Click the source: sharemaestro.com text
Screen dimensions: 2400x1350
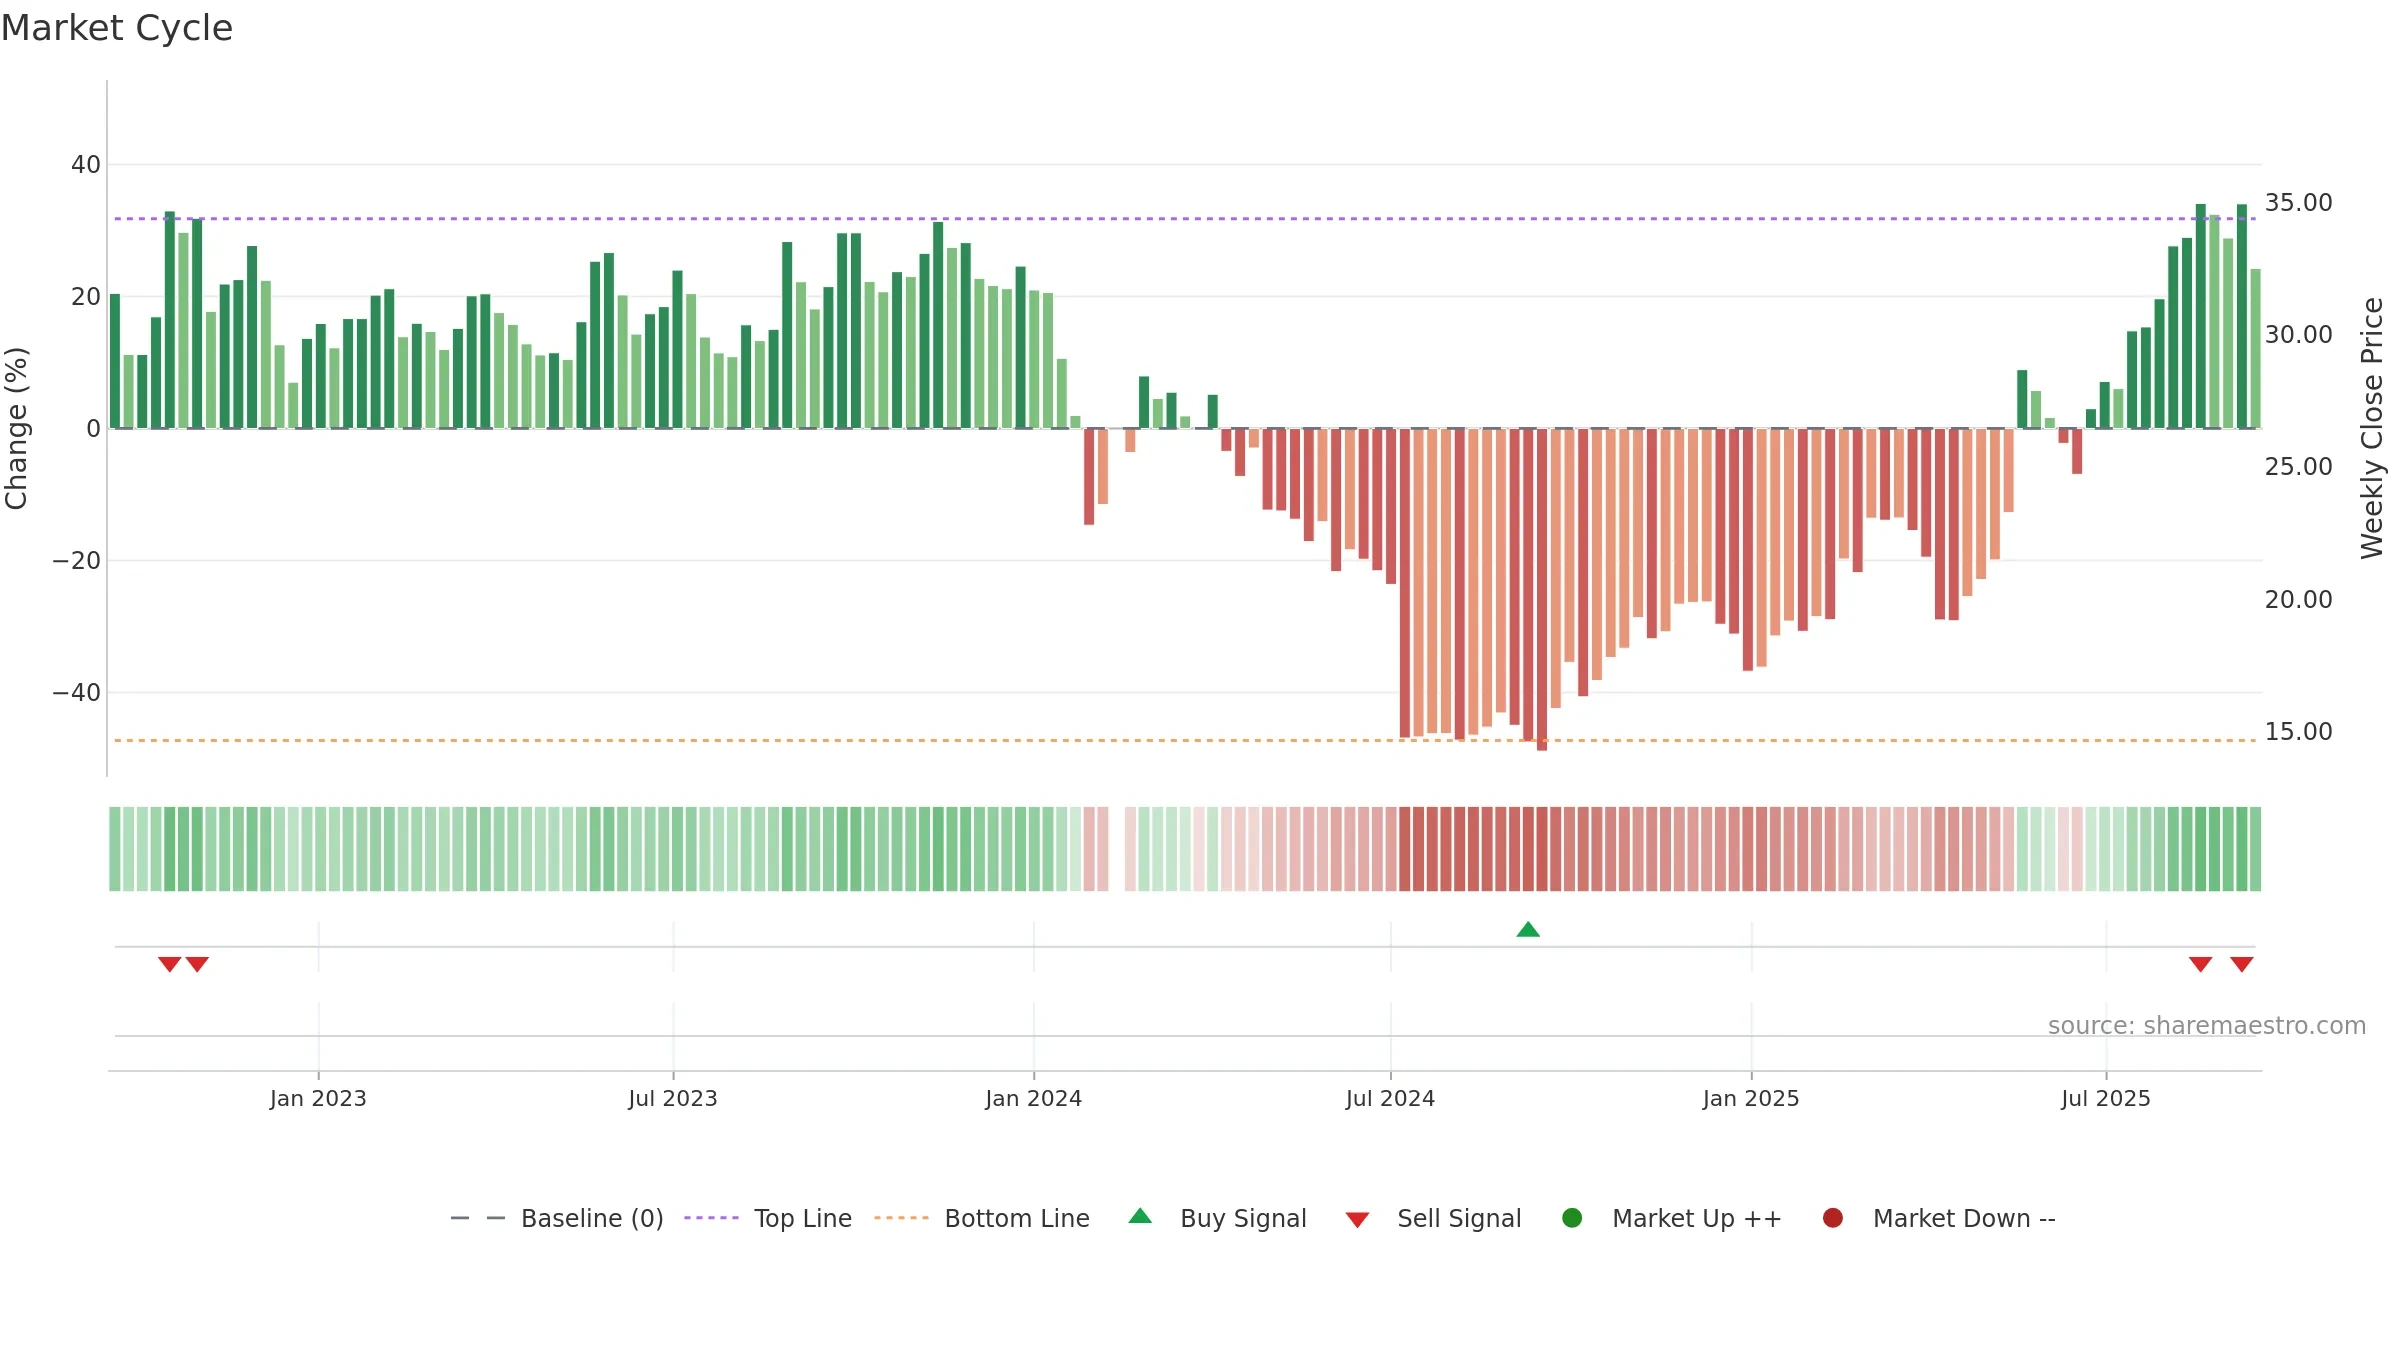coord(2207,1025)
